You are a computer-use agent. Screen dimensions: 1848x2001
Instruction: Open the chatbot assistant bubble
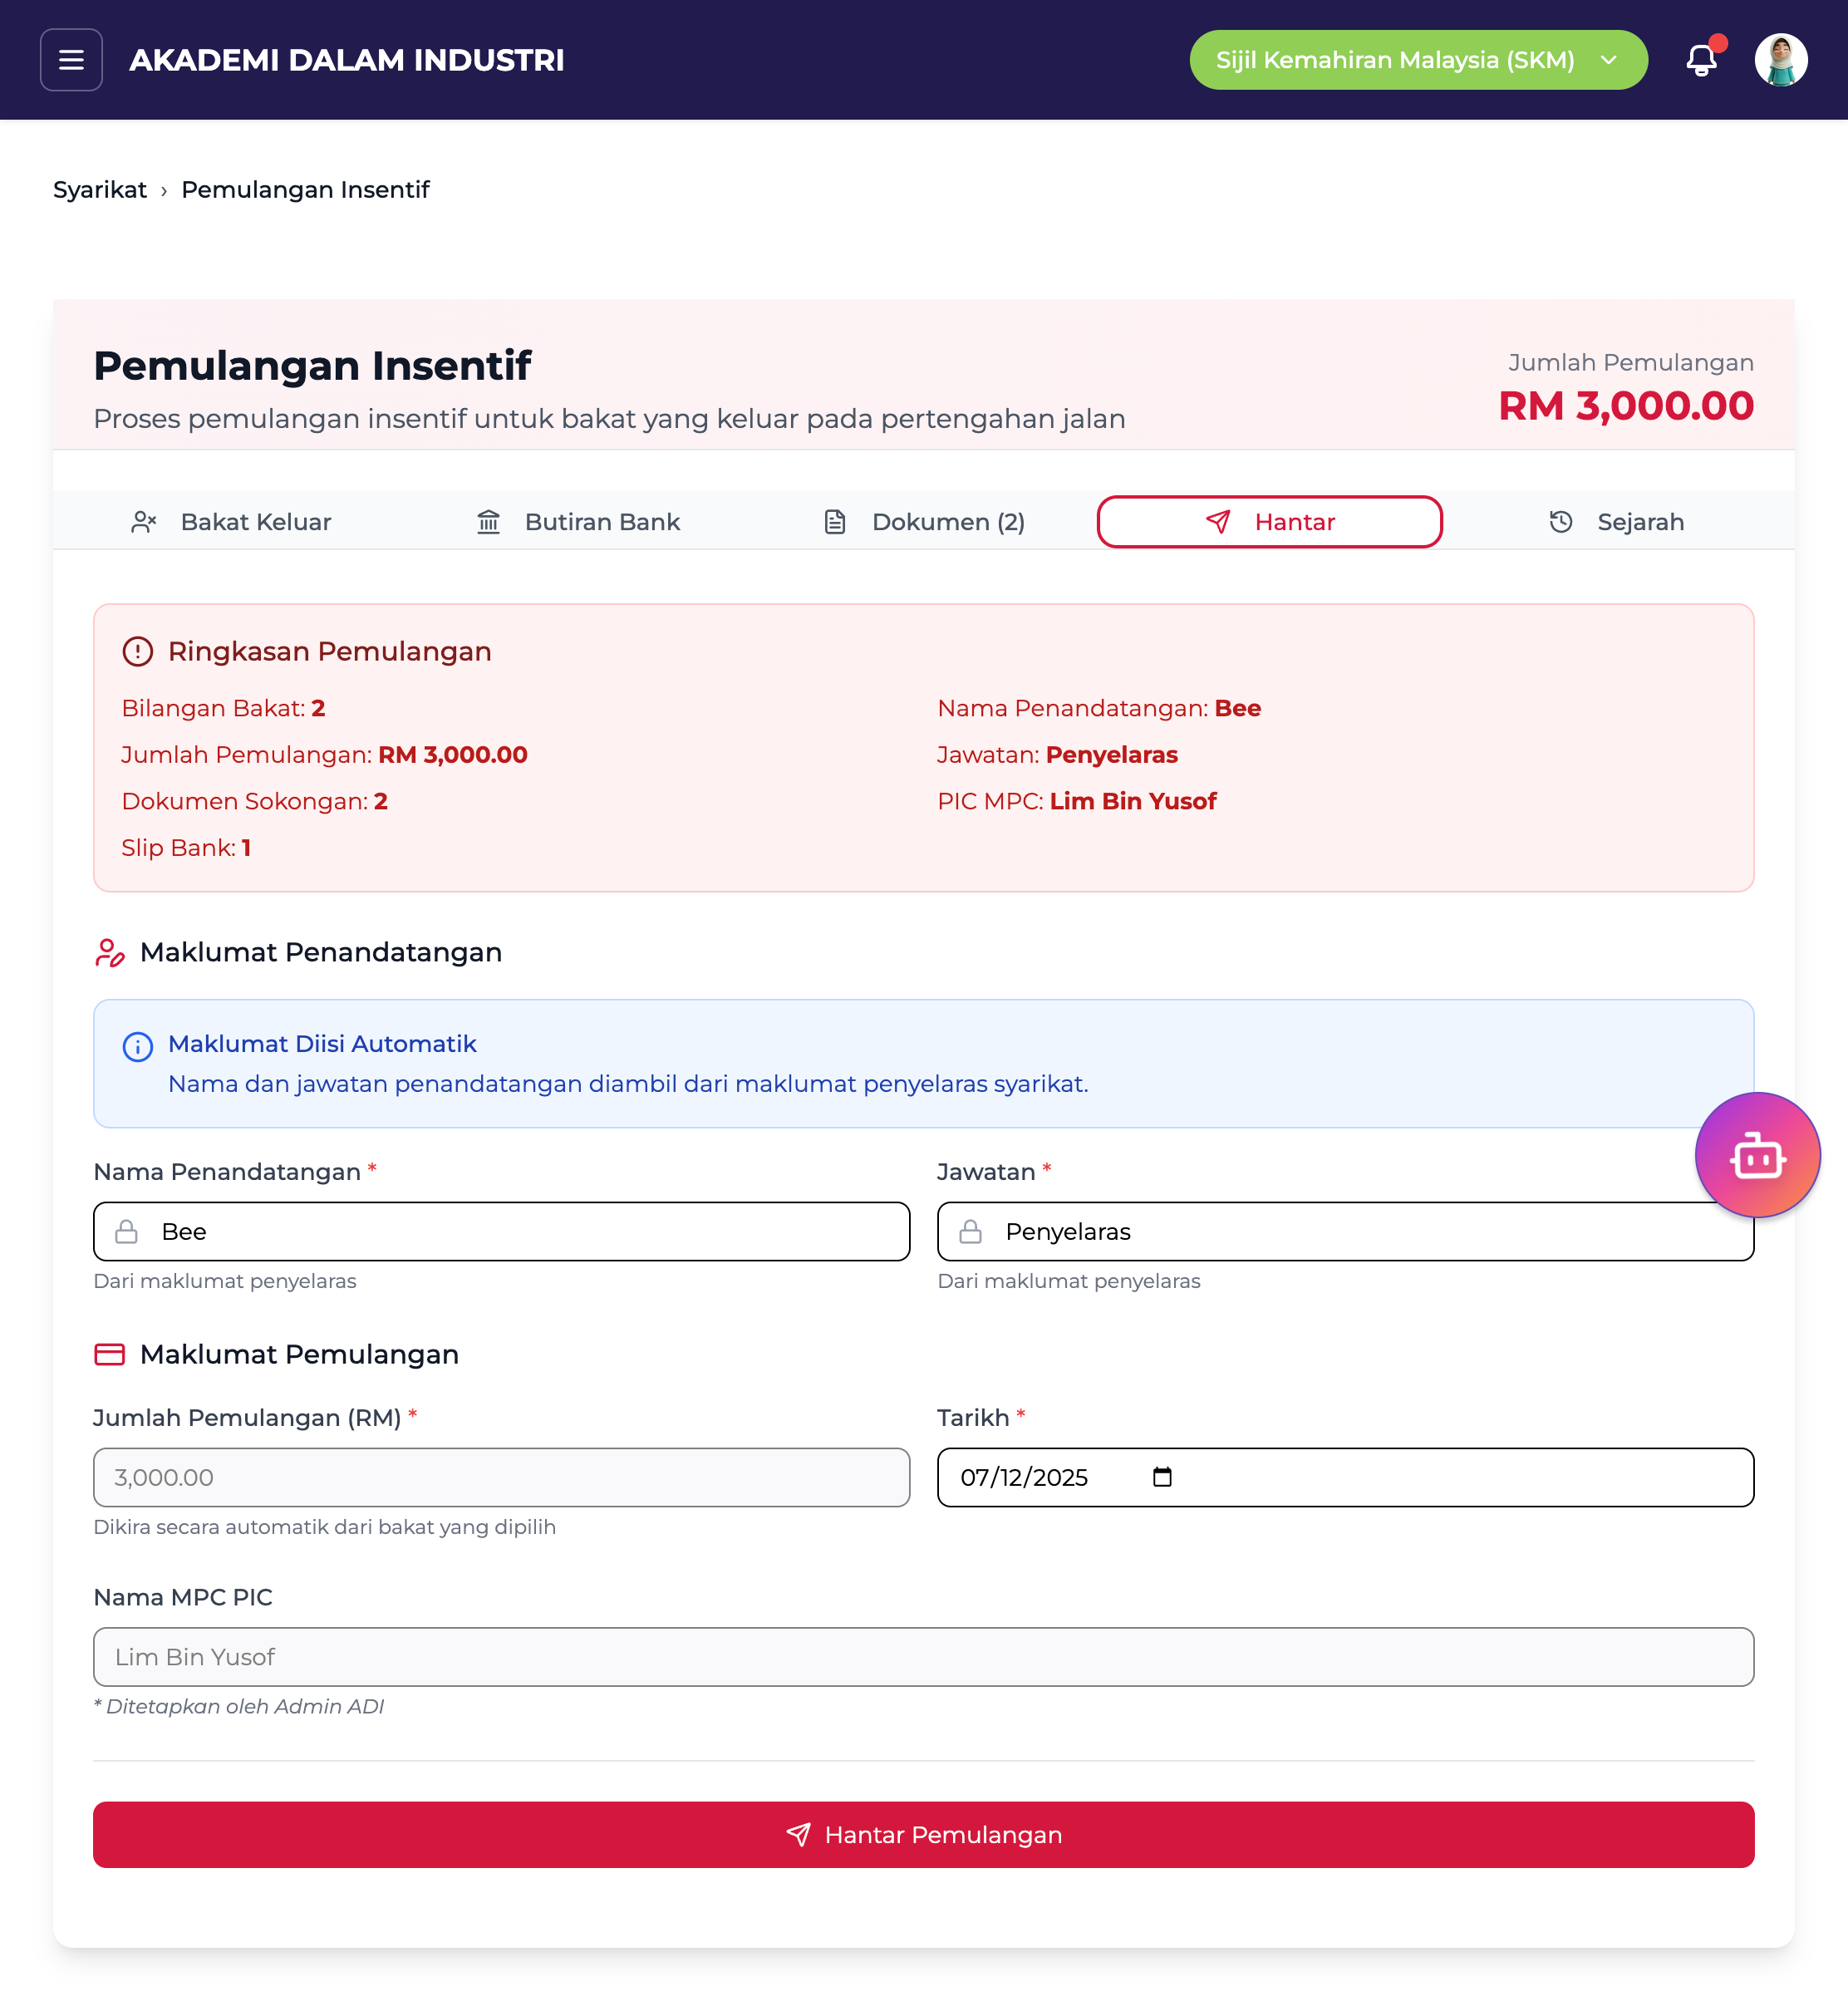tap(1757, 1156)
